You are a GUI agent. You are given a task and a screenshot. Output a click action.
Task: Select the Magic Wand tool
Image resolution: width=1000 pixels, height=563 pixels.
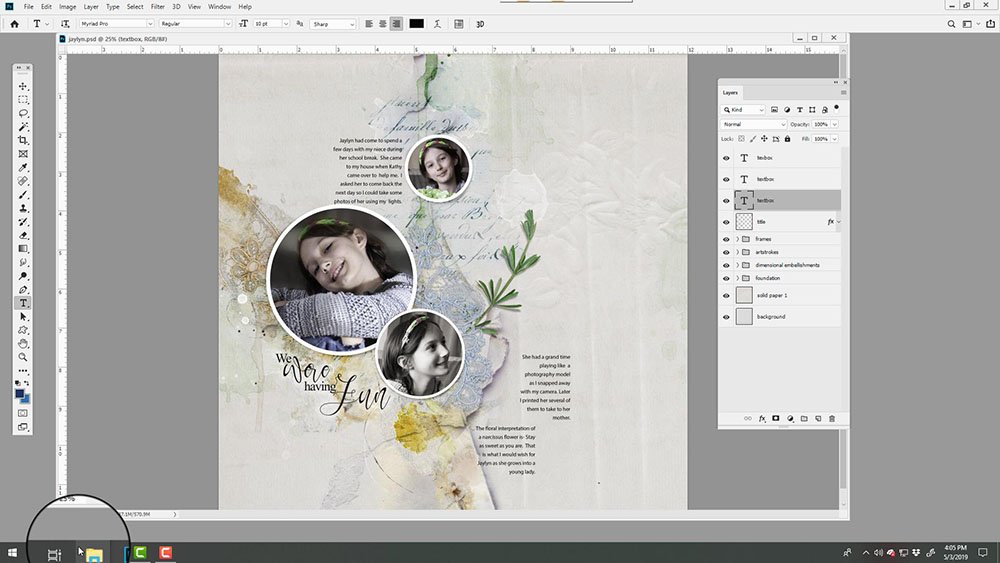(23, 127)
